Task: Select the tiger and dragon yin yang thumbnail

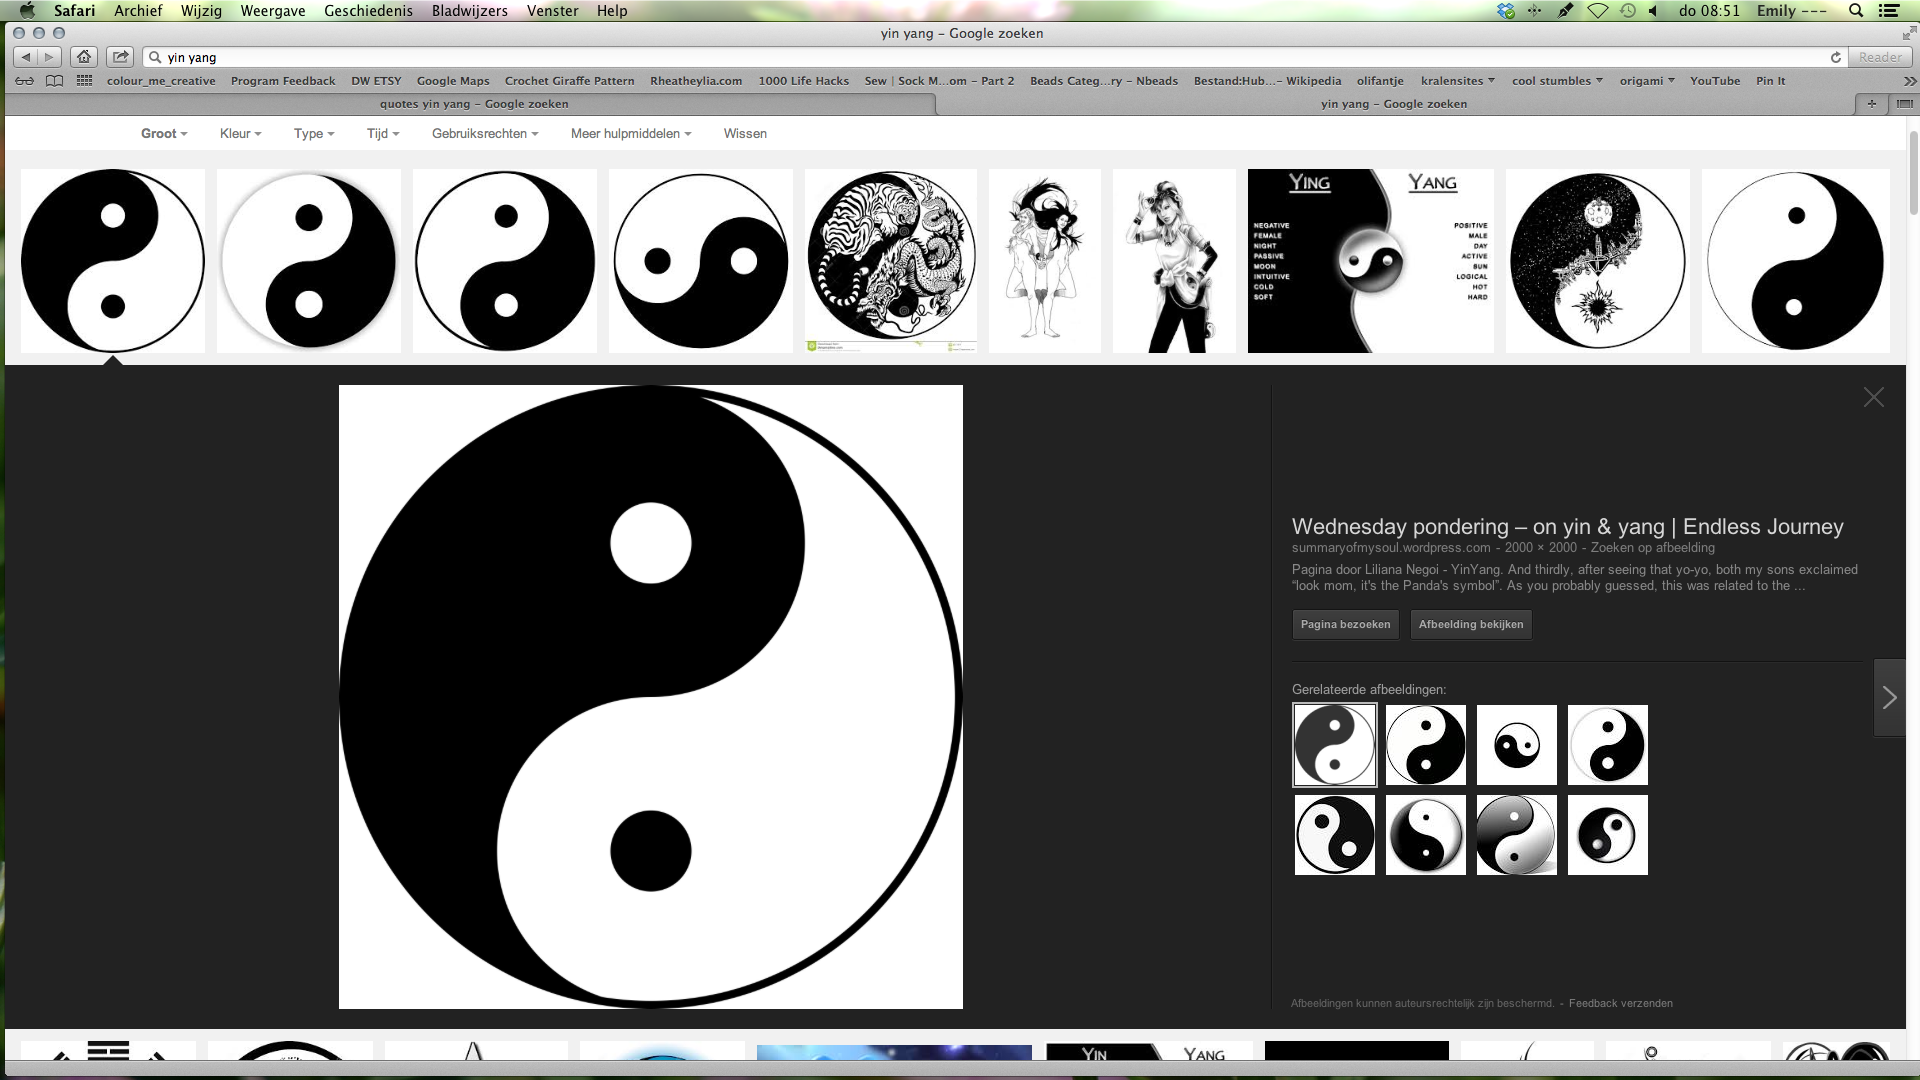Action: 891,260
